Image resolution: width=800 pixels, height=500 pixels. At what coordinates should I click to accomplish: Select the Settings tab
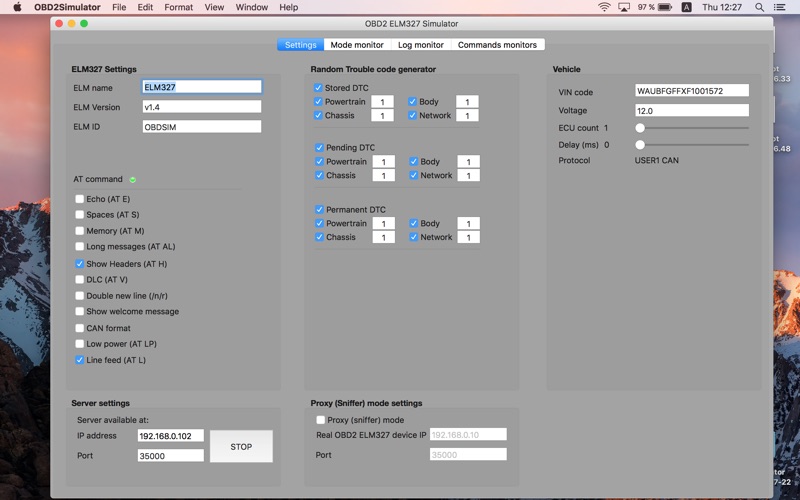tap(301, 45)
